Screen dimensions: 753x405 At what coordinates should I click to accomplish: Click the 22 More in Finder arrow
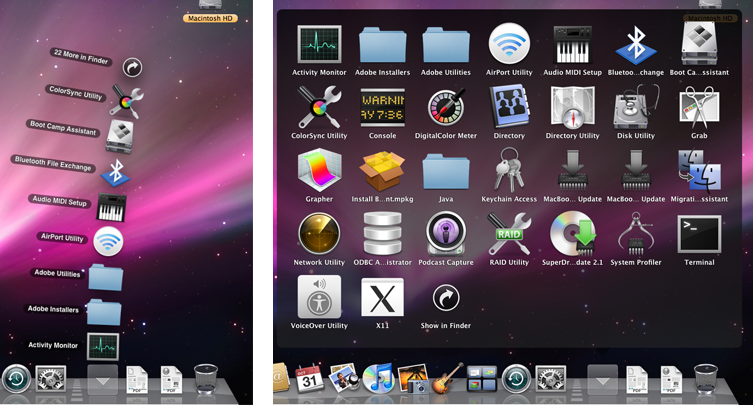(x=132, y=67)
